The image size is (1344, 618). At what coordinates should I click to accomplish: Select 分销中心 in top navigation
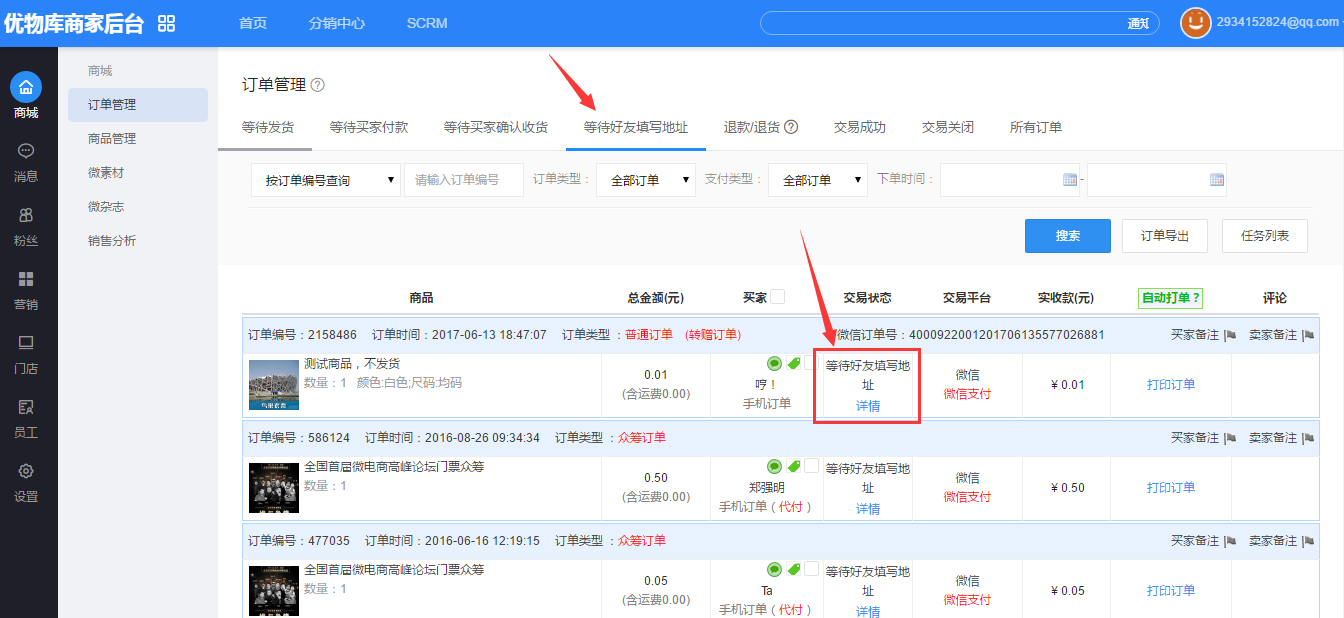click(336, 23)
